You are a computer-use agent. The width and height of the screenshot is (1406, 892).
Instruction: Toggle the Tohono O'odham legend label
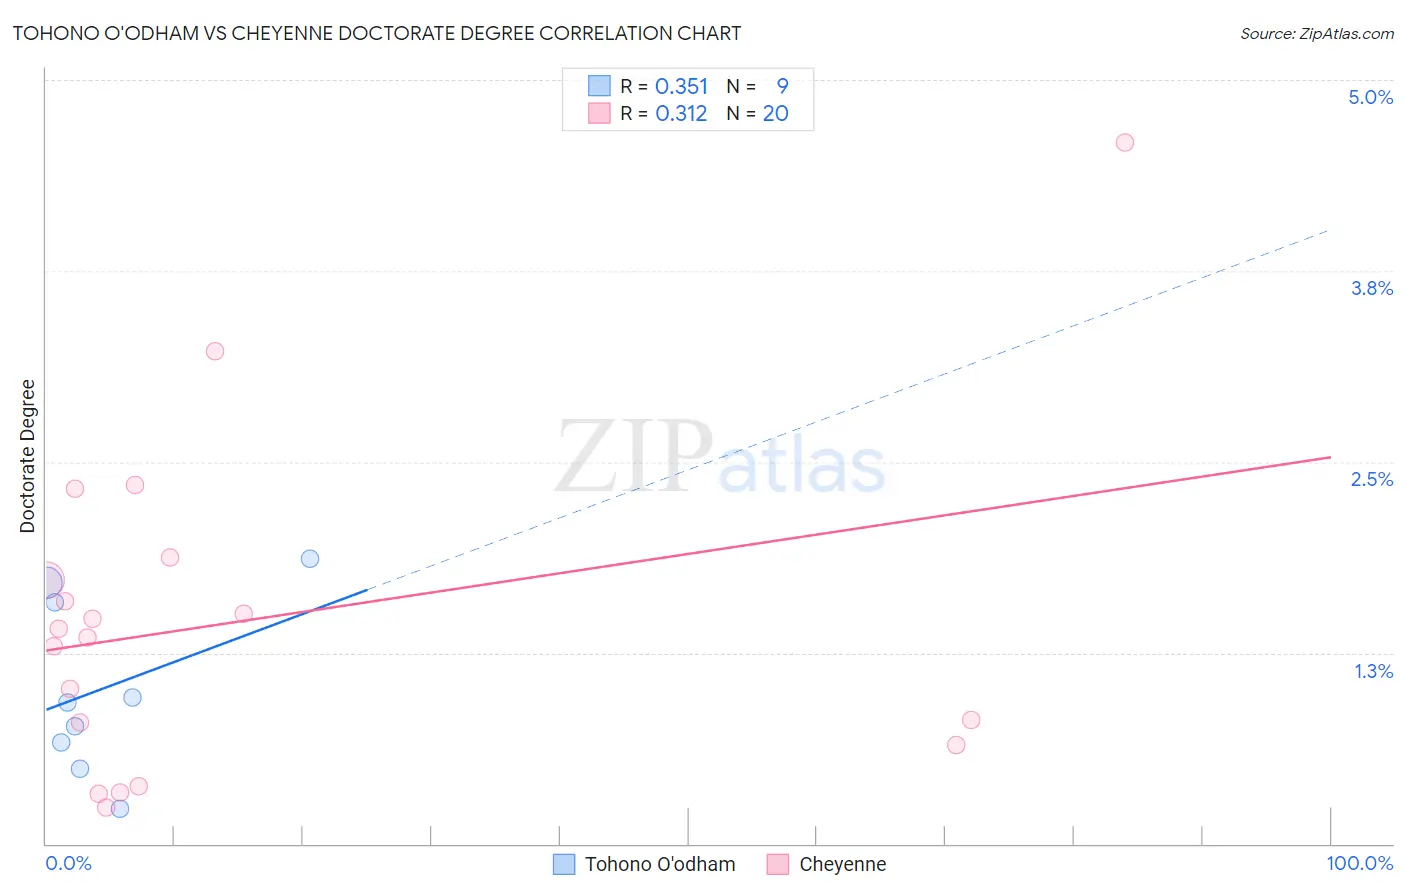tap(660, 864)
